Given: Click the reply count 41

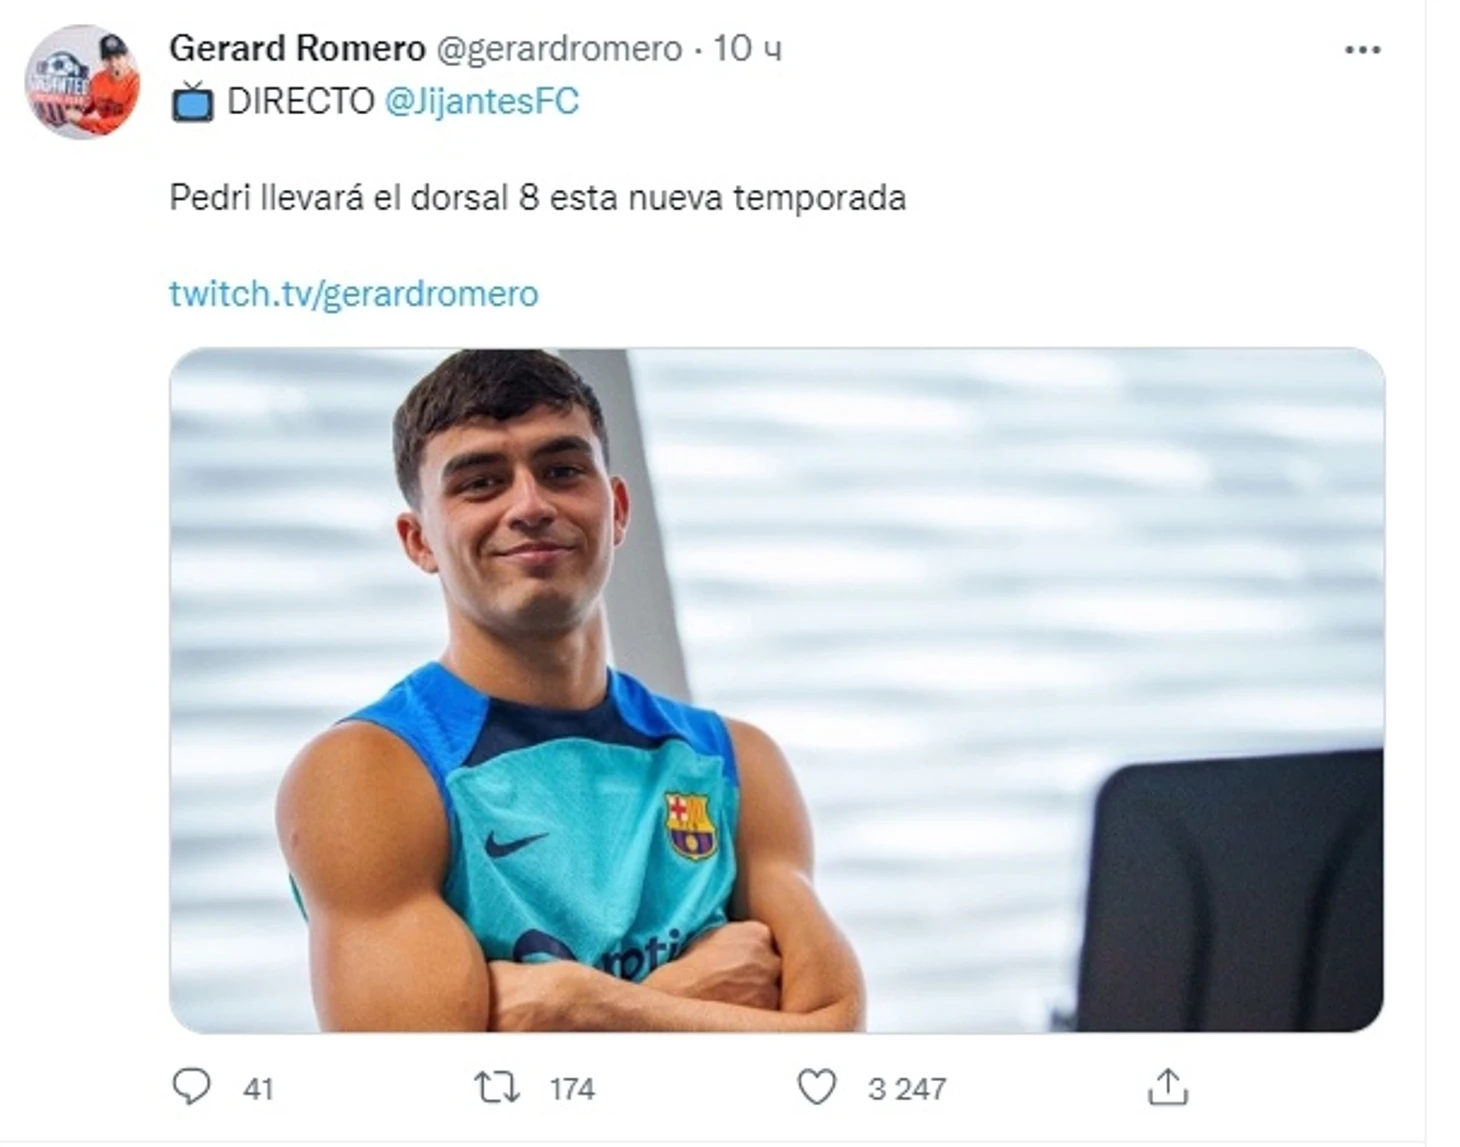Looking at the screenshot, I should (258, 1088).
